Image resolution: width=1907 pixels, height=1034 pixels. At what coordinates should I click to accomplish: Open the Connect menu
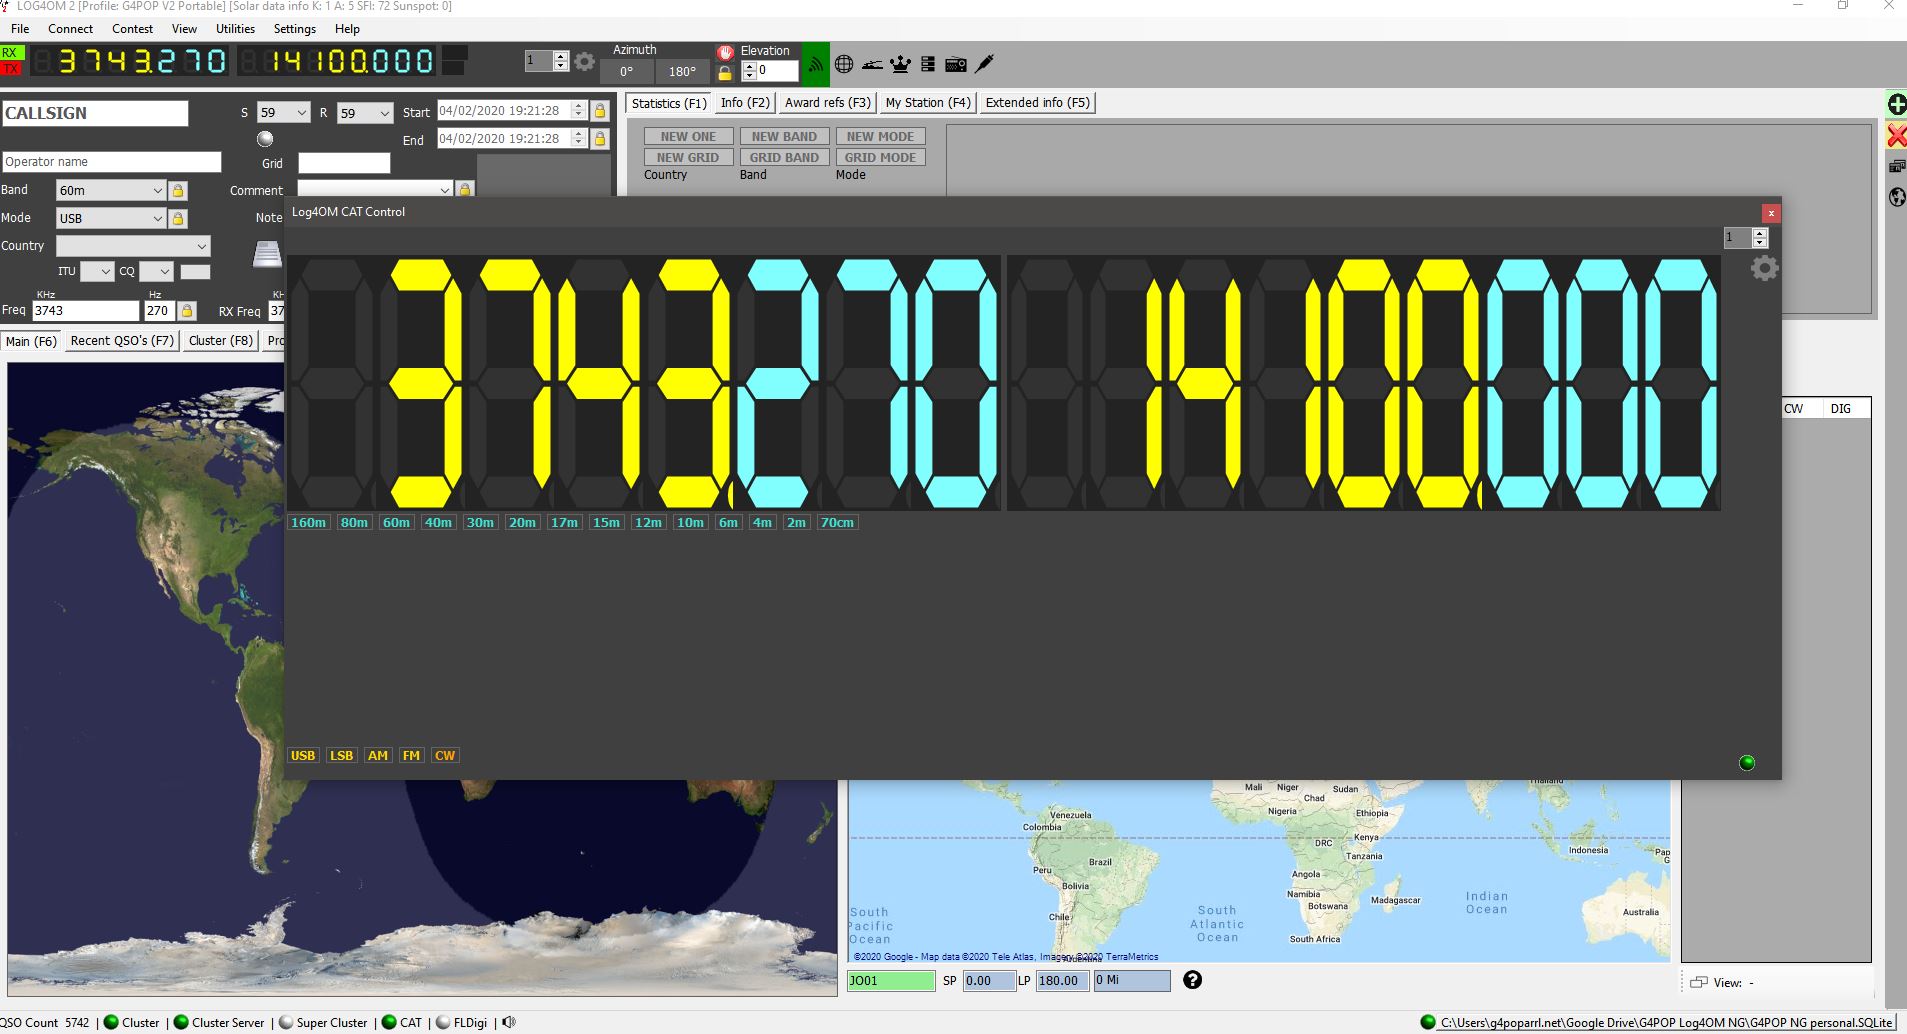tap(70, 29)
